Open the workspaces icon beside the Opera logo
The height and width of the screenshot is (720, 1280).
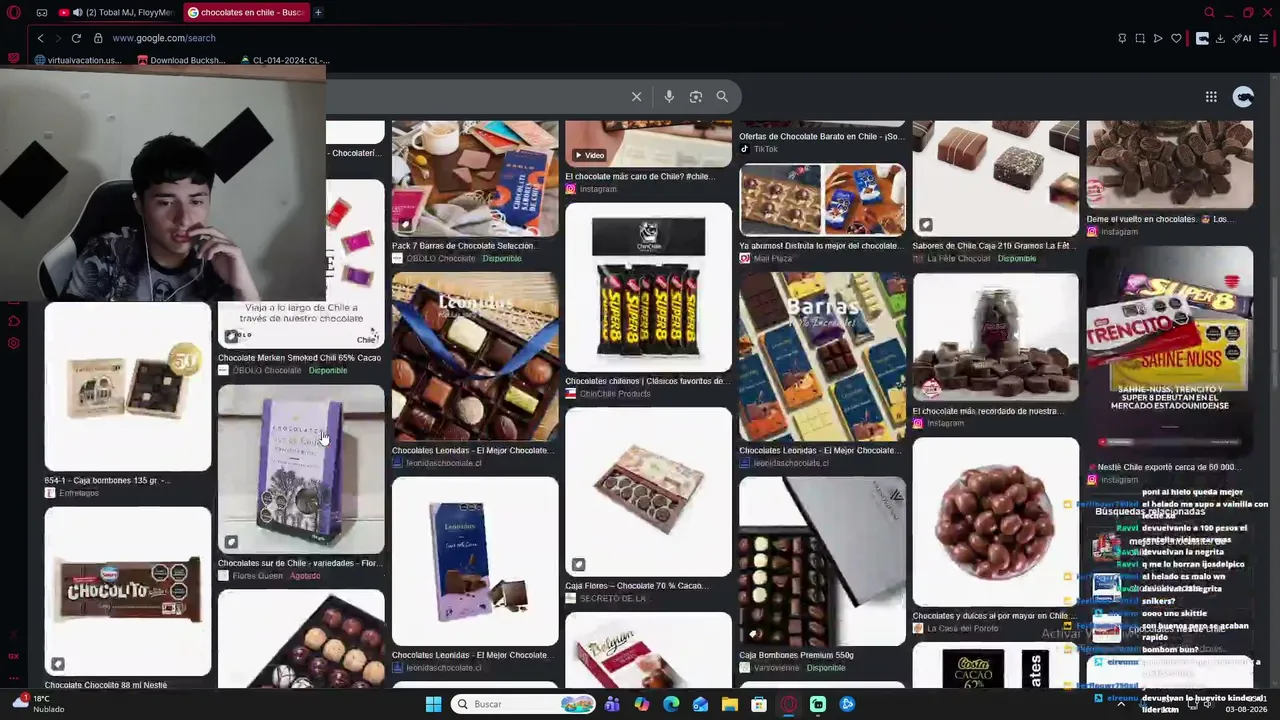(42, 12)
